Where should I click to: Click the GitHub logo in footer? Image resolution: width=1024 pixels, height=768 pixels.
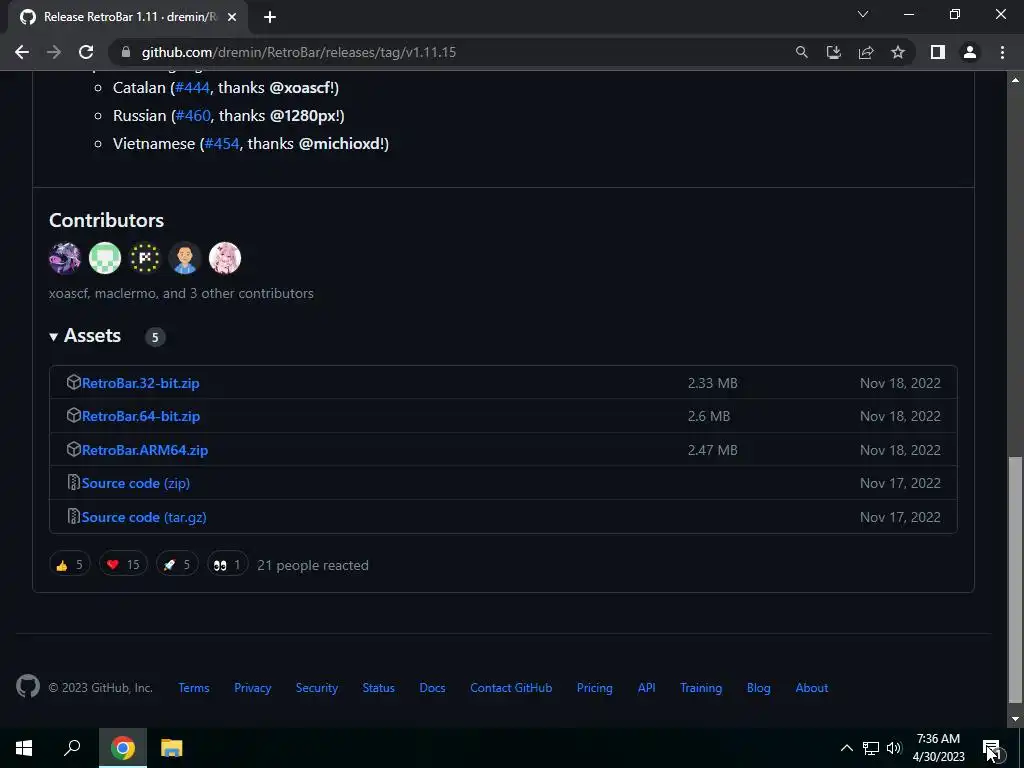28,686
